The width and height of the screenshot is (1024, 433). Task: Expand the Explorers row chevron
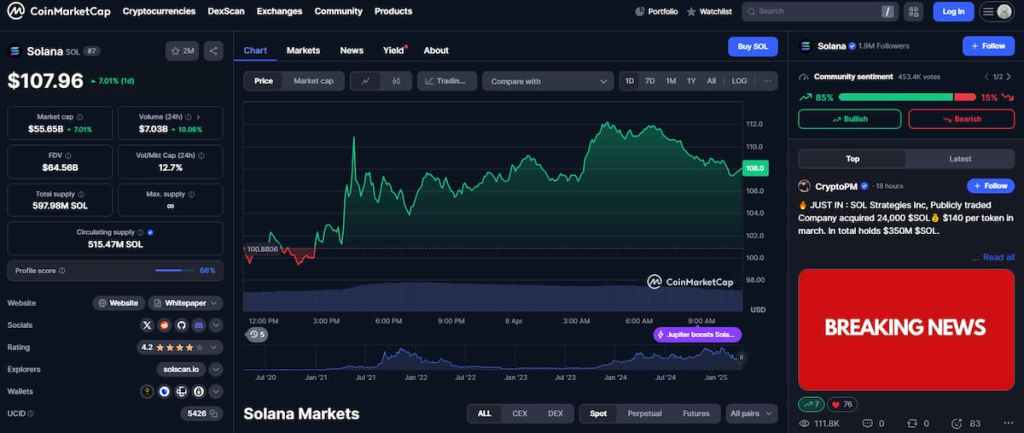pos(216,369)
